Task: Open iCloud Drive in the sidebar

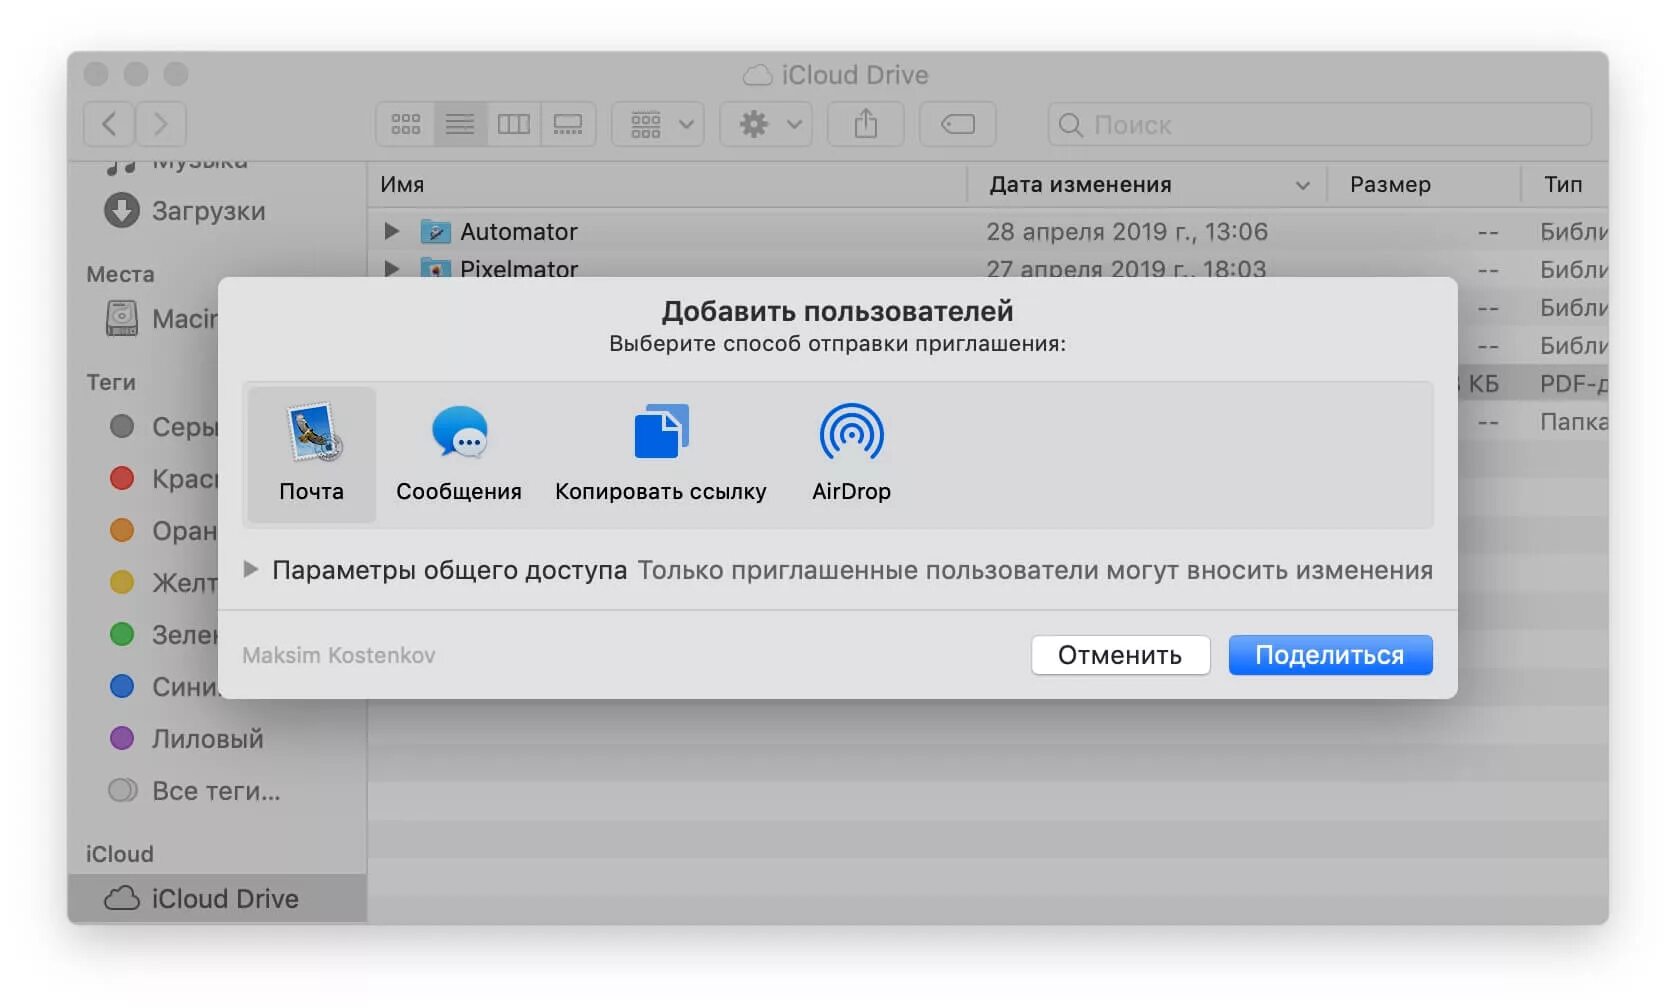Action: click(217, 898)
